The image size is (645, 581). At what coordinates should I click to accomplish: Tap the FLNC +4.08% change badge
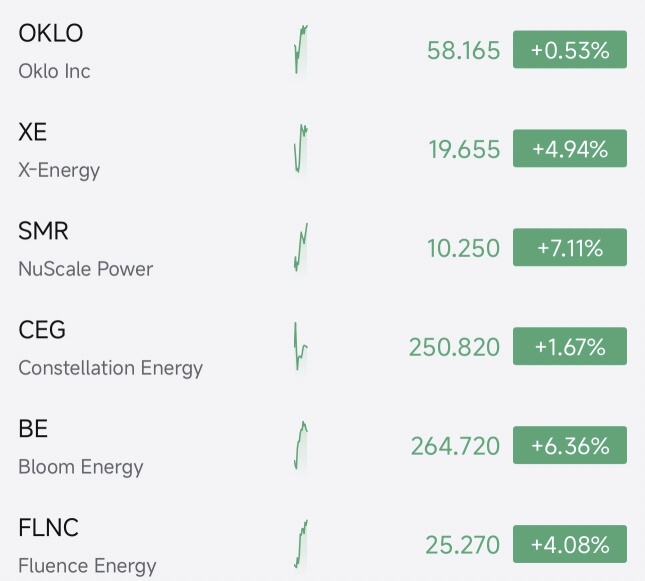[570, 544]
